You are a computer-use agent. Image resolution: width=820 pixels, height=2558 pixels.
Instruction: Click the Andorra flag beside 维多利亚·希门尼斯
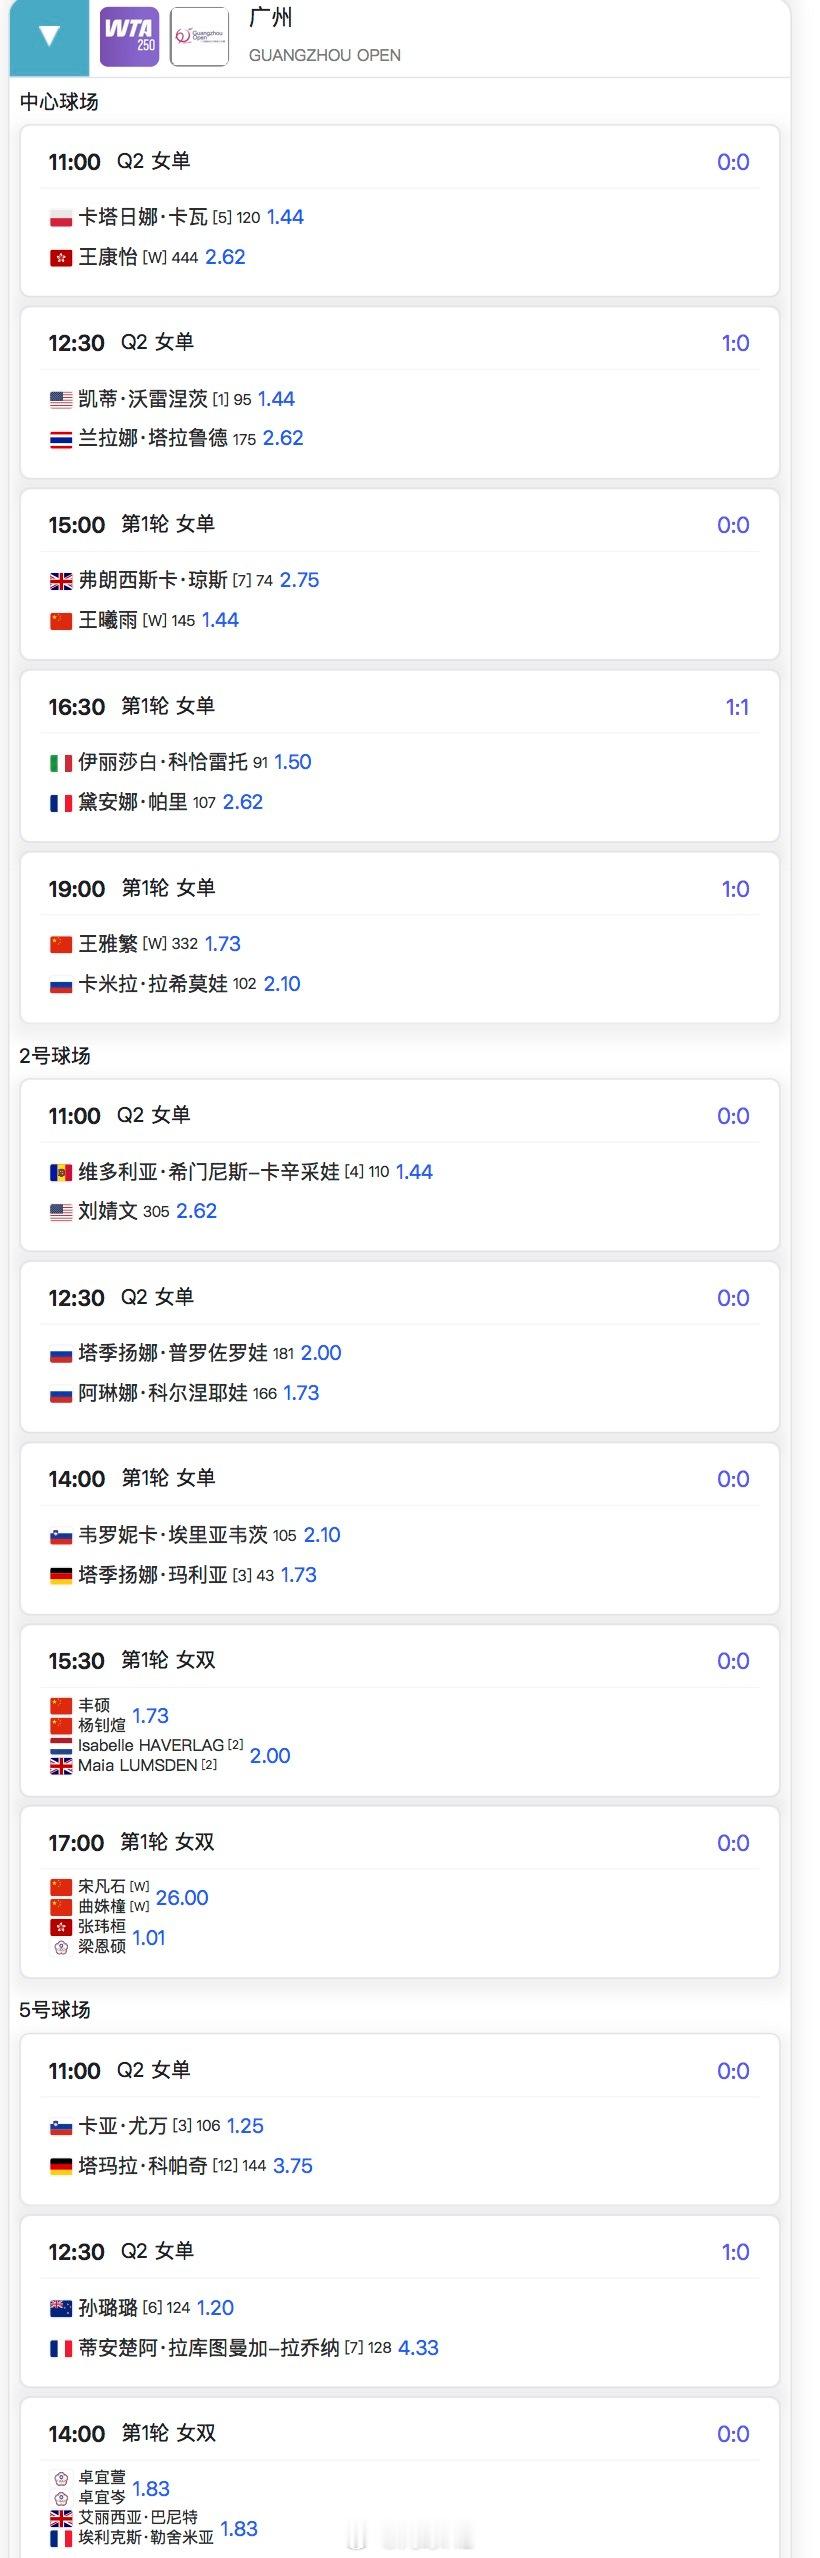tap(61, 1172)
